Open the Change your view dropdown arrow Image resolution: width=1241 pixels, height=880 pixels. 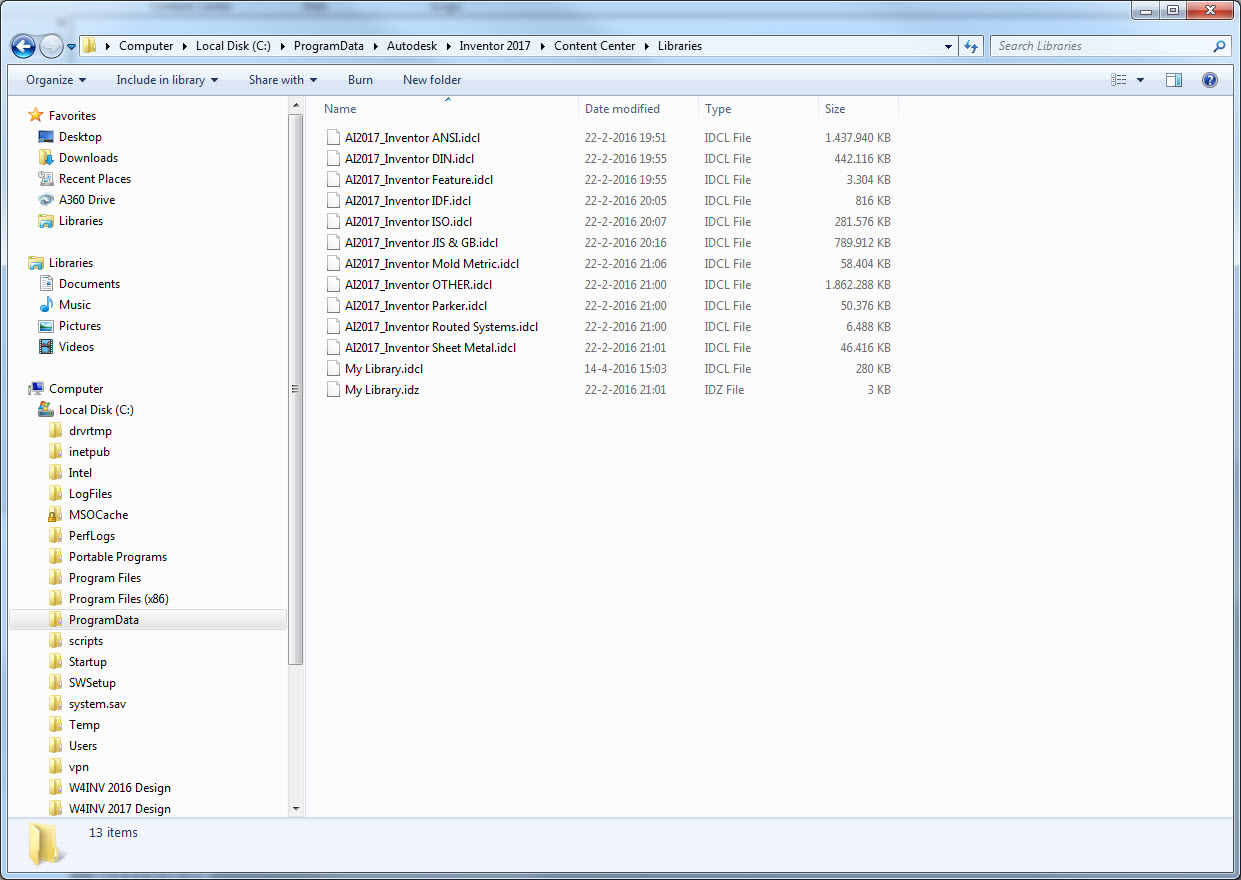[x=1141, y=80]
